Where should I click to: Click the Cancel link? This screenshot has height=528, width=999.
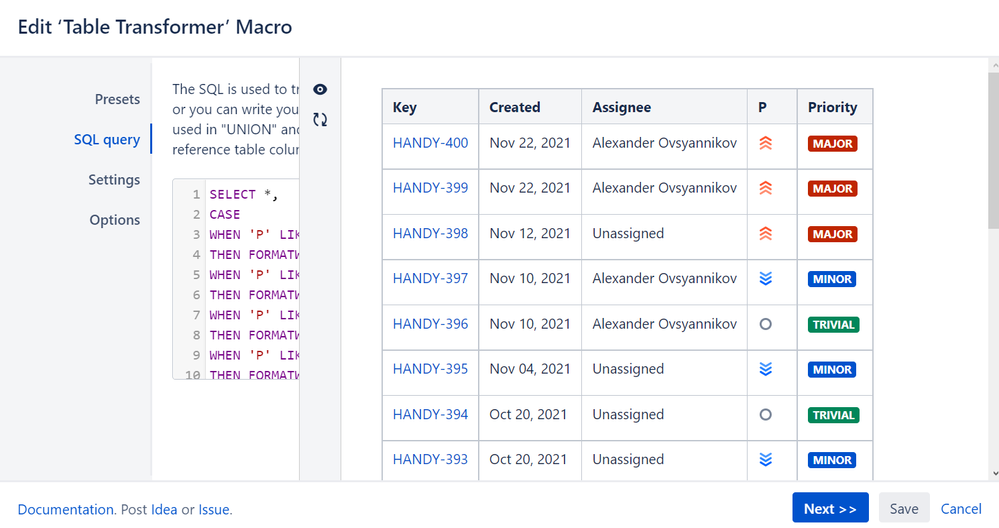tap(961, 509)
